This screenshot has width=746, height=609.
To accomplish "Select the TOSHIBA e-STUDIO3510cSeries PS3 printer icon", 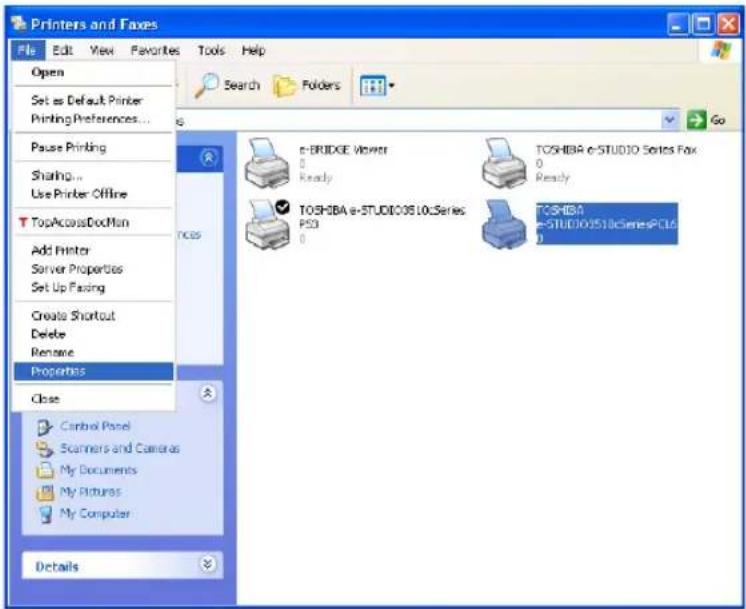I will 267,225.
